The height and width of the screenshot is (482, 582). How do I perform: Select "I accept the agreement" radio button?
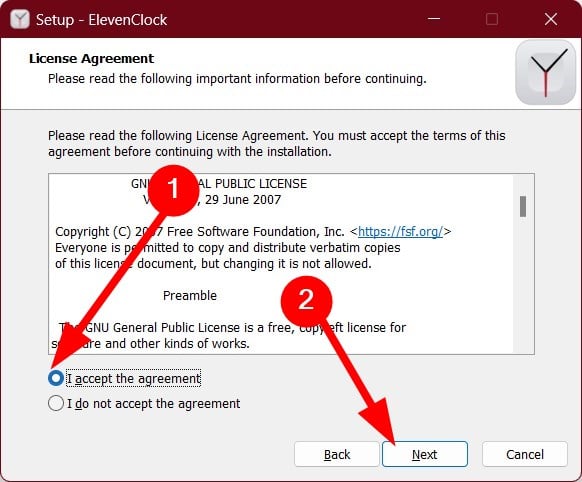56,378
